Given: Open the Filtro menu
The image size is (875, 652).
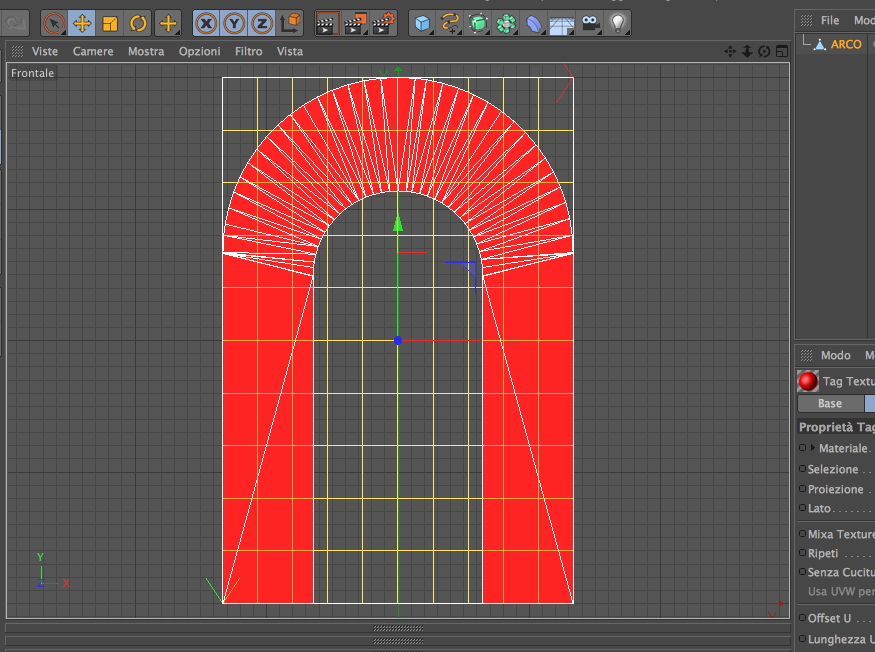Looking at the screenshot, I should tap(249, 51).
